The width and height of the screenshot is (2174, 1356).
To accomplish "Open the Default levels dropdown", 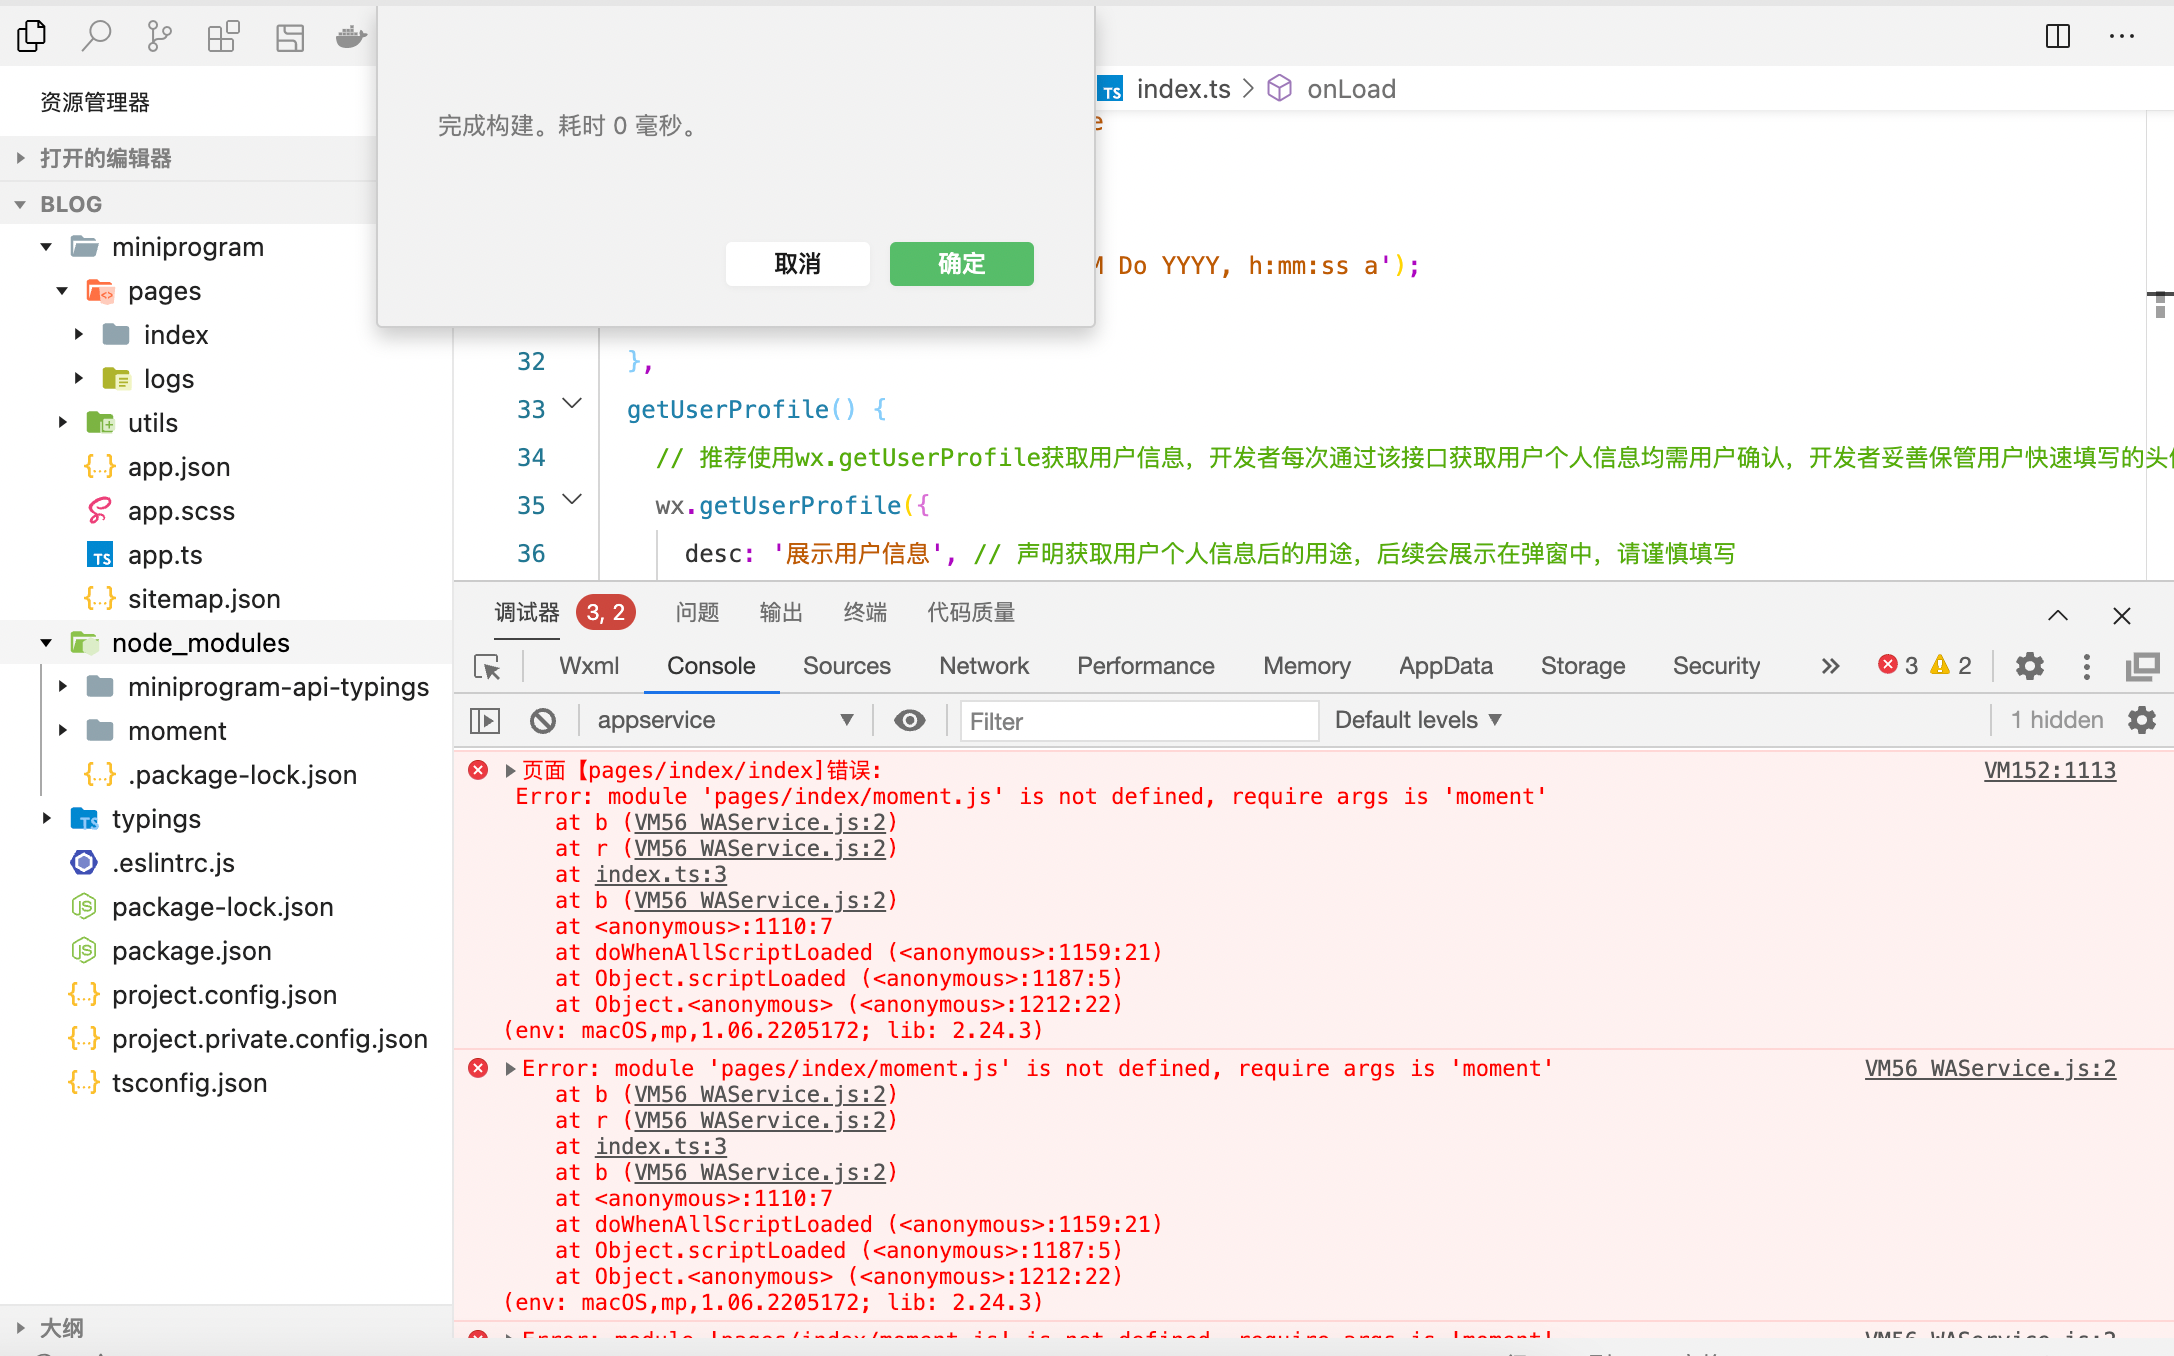I will click(x=1418, y=721).
